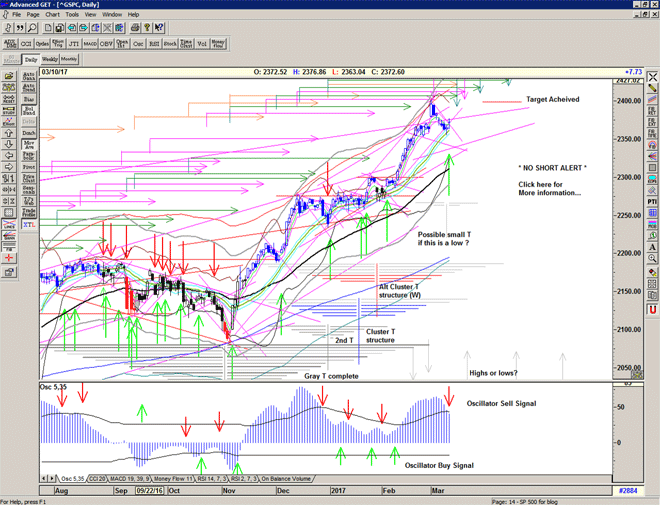Select the RSI indicator button

(155, 44)
